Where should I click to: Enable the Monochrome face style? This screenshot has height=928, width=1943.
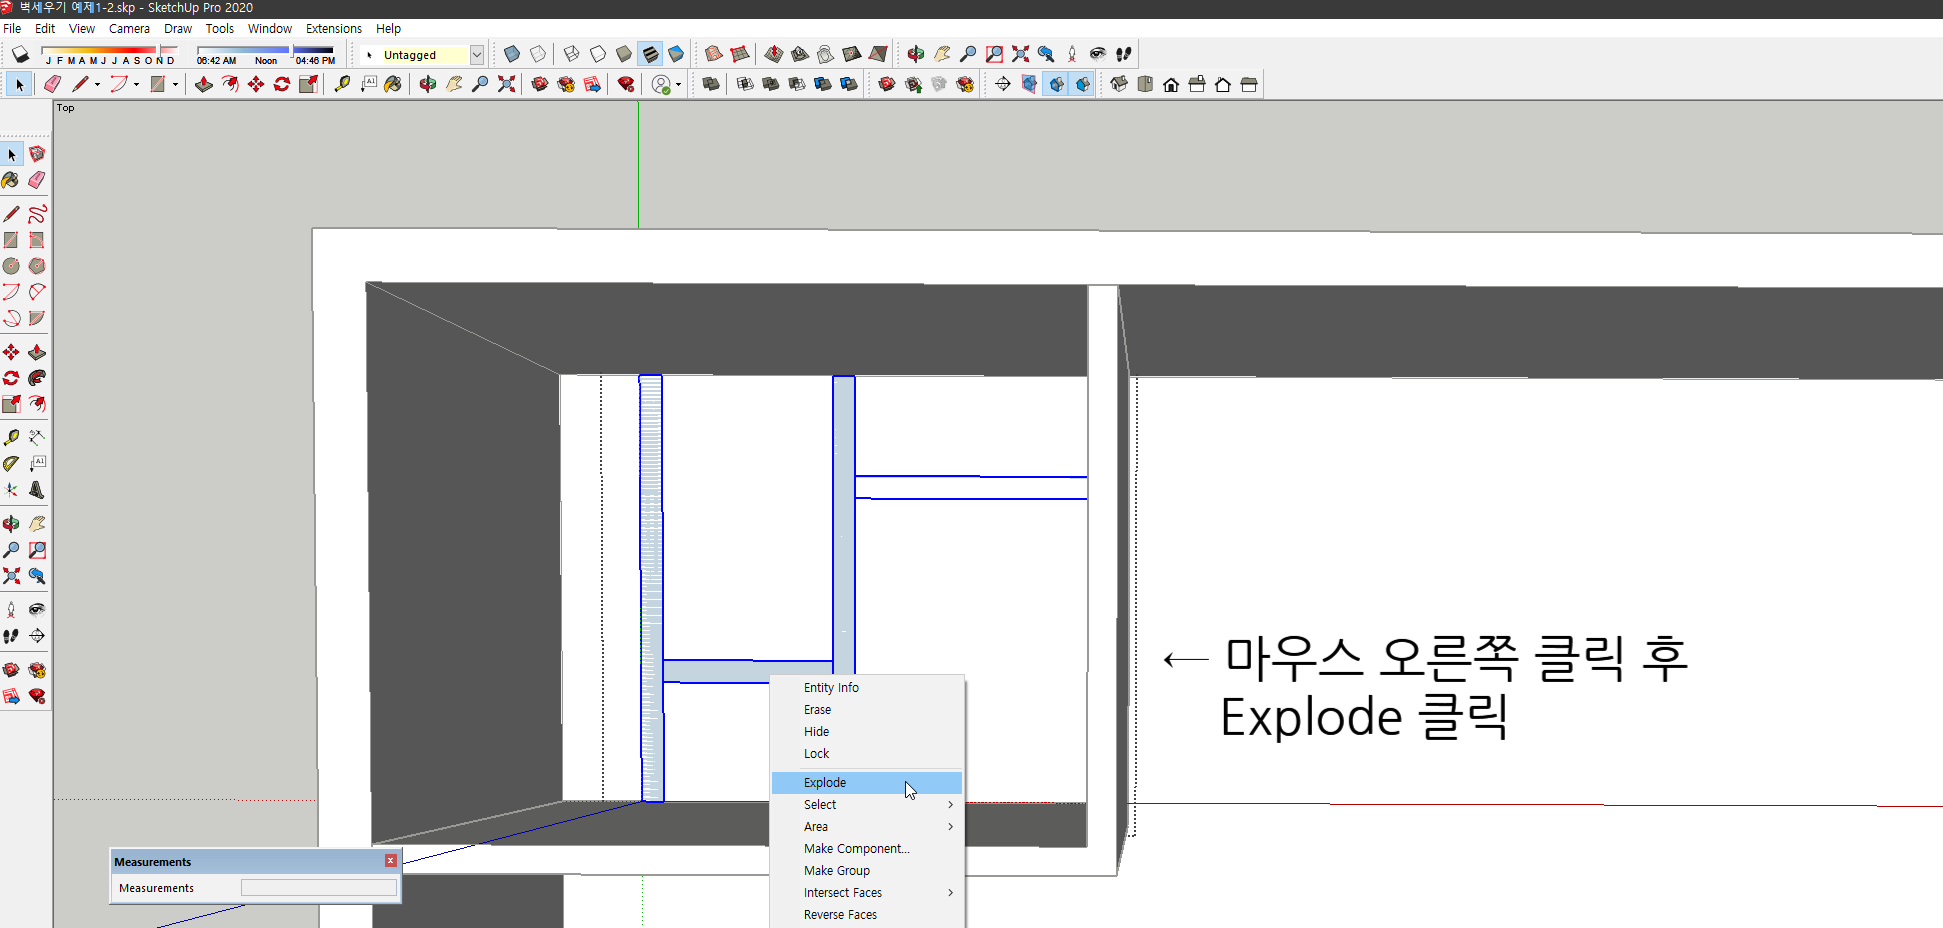click(676, 54)
